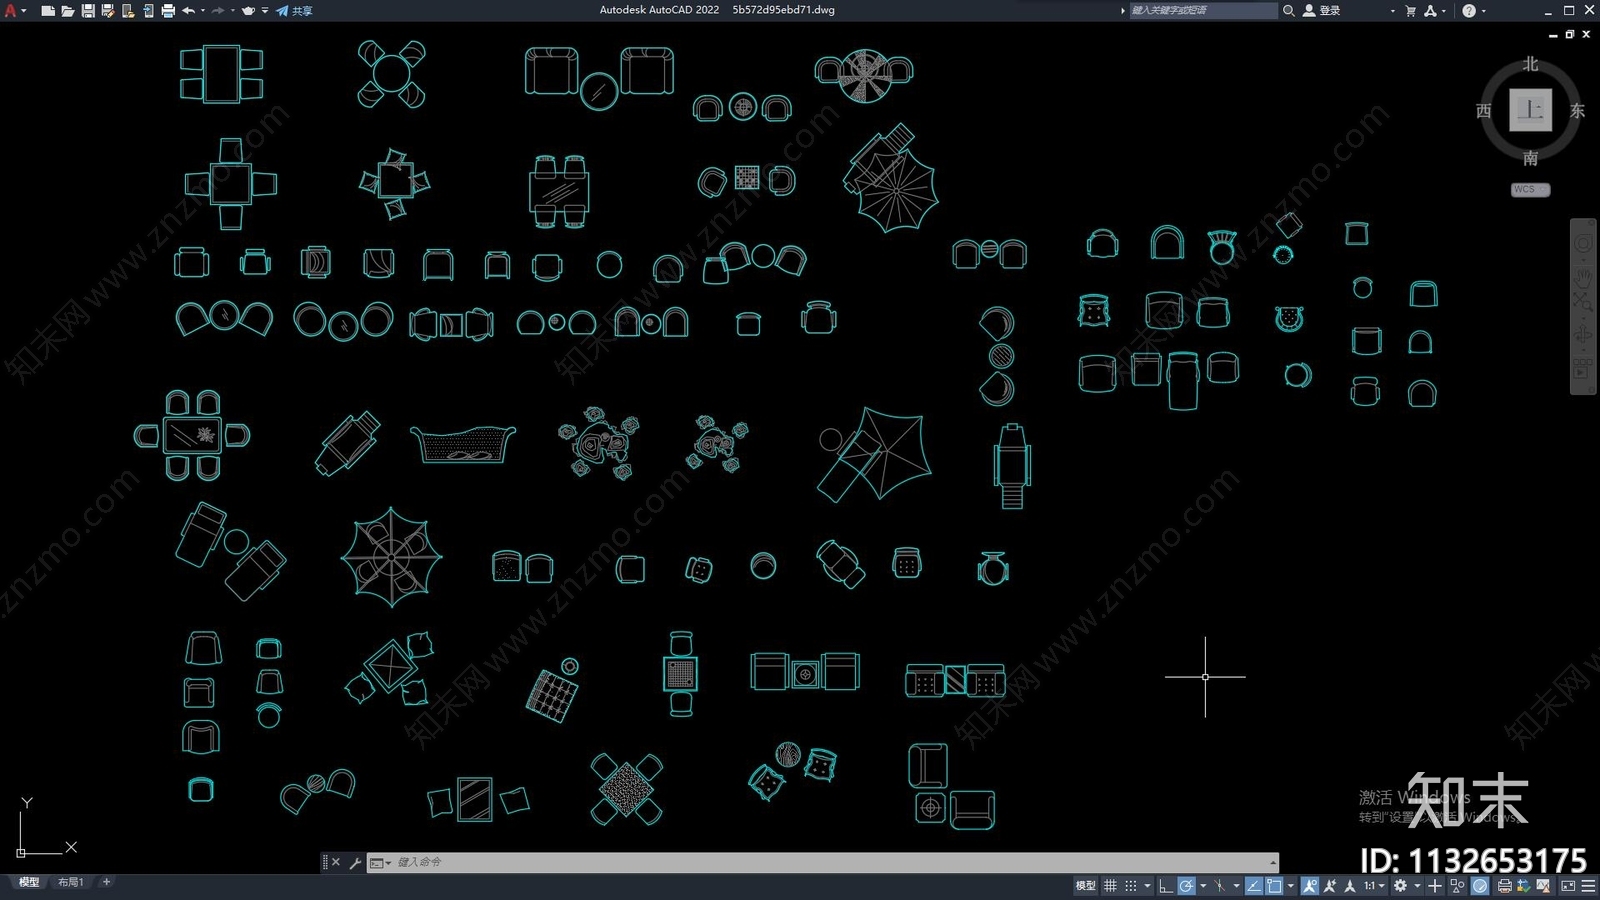The width and height of the screenshot is (1600, 900).
Task: Save the drawing with the Save icon
Action: [87, 11]
